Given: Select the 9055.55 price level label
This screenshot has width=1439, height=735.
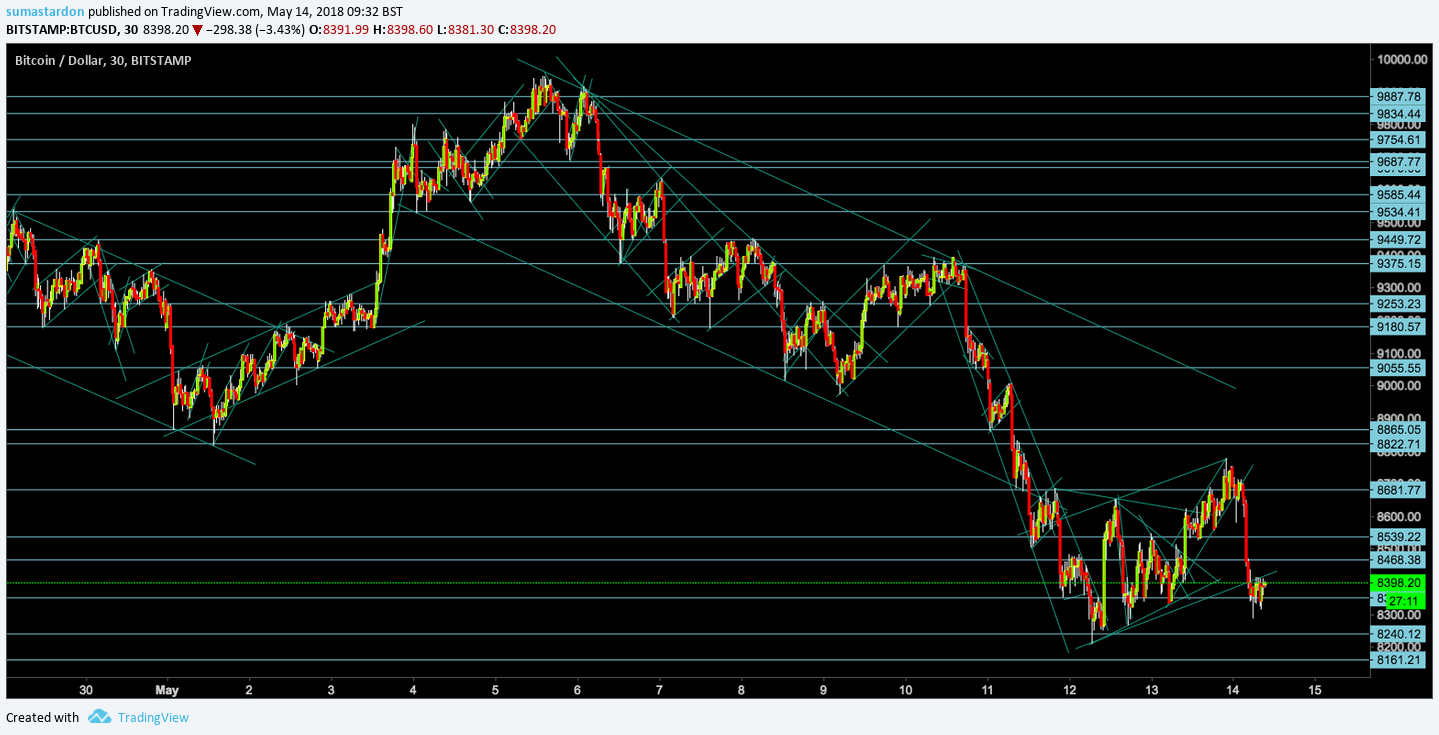Looking at the screenshot, I should click(x=1398, y=368).
